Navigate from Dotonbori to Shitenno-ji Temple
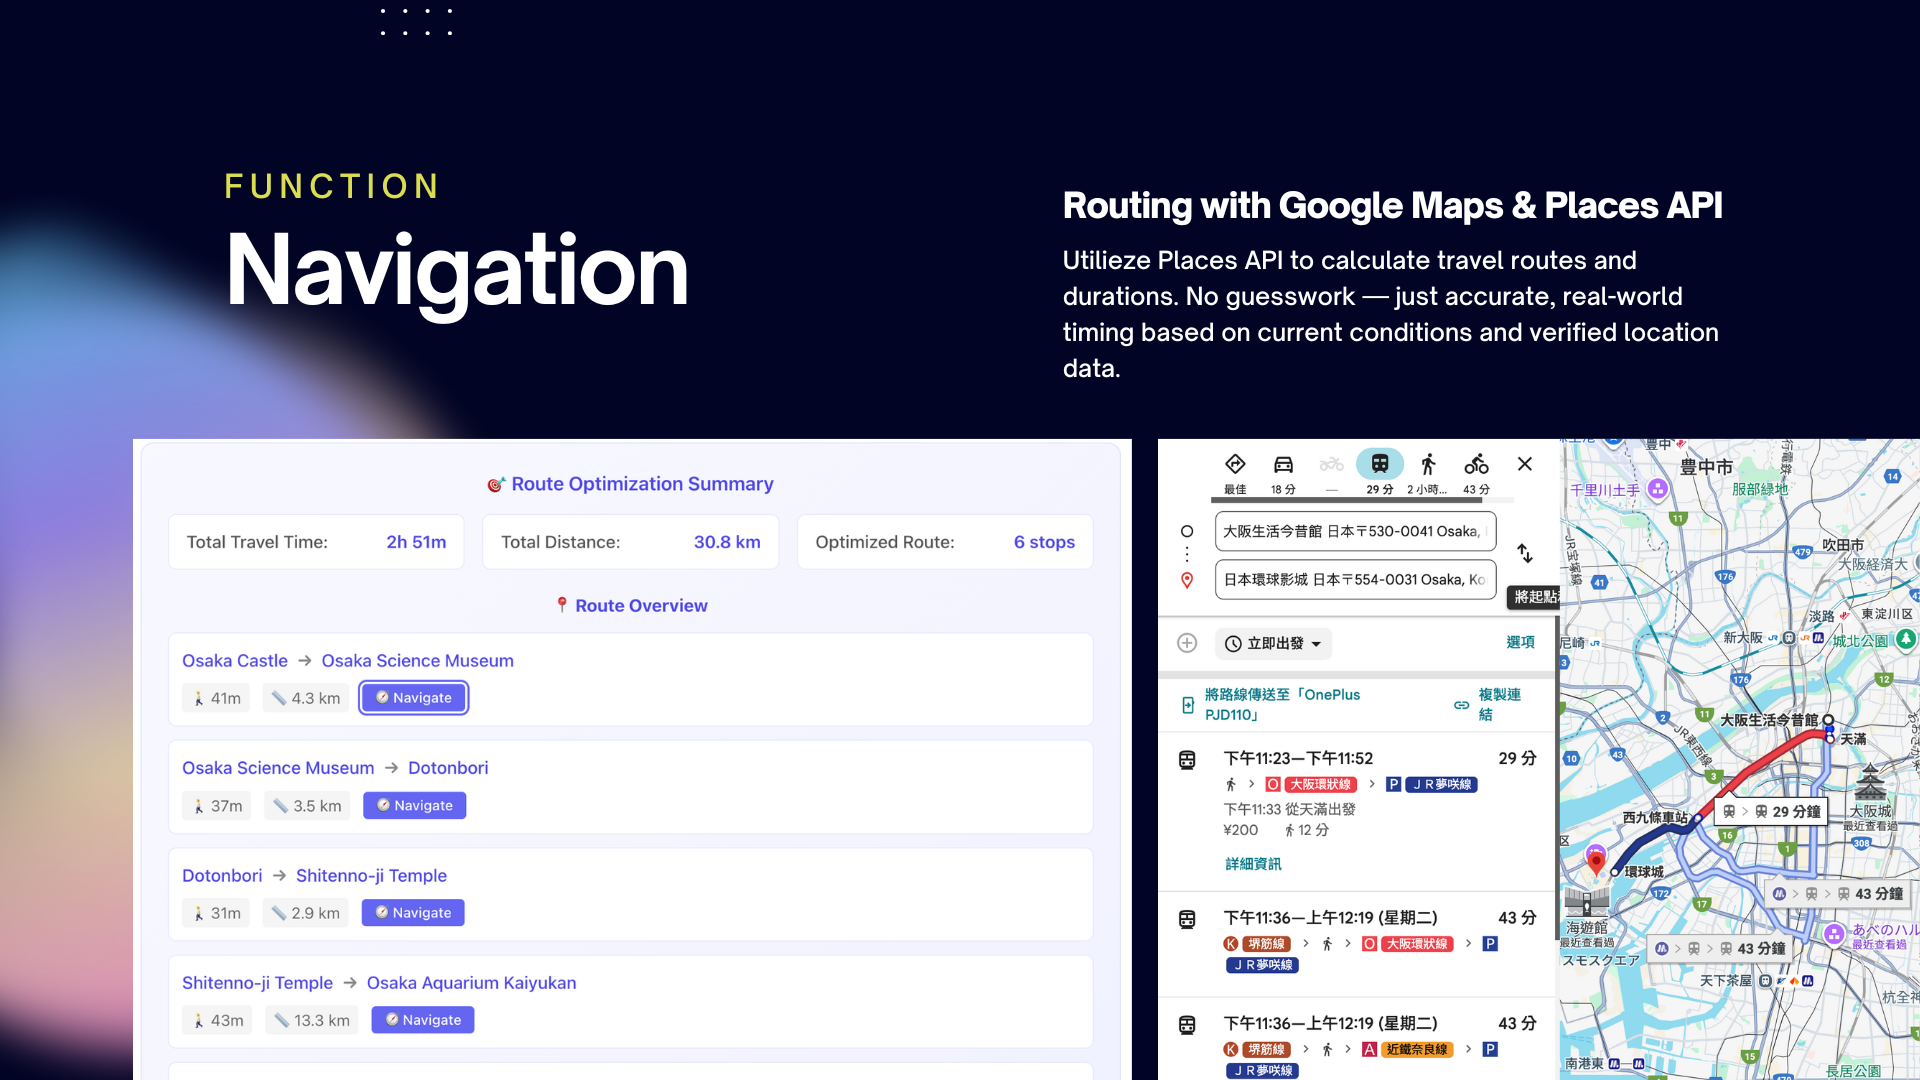 pos(412,913)
